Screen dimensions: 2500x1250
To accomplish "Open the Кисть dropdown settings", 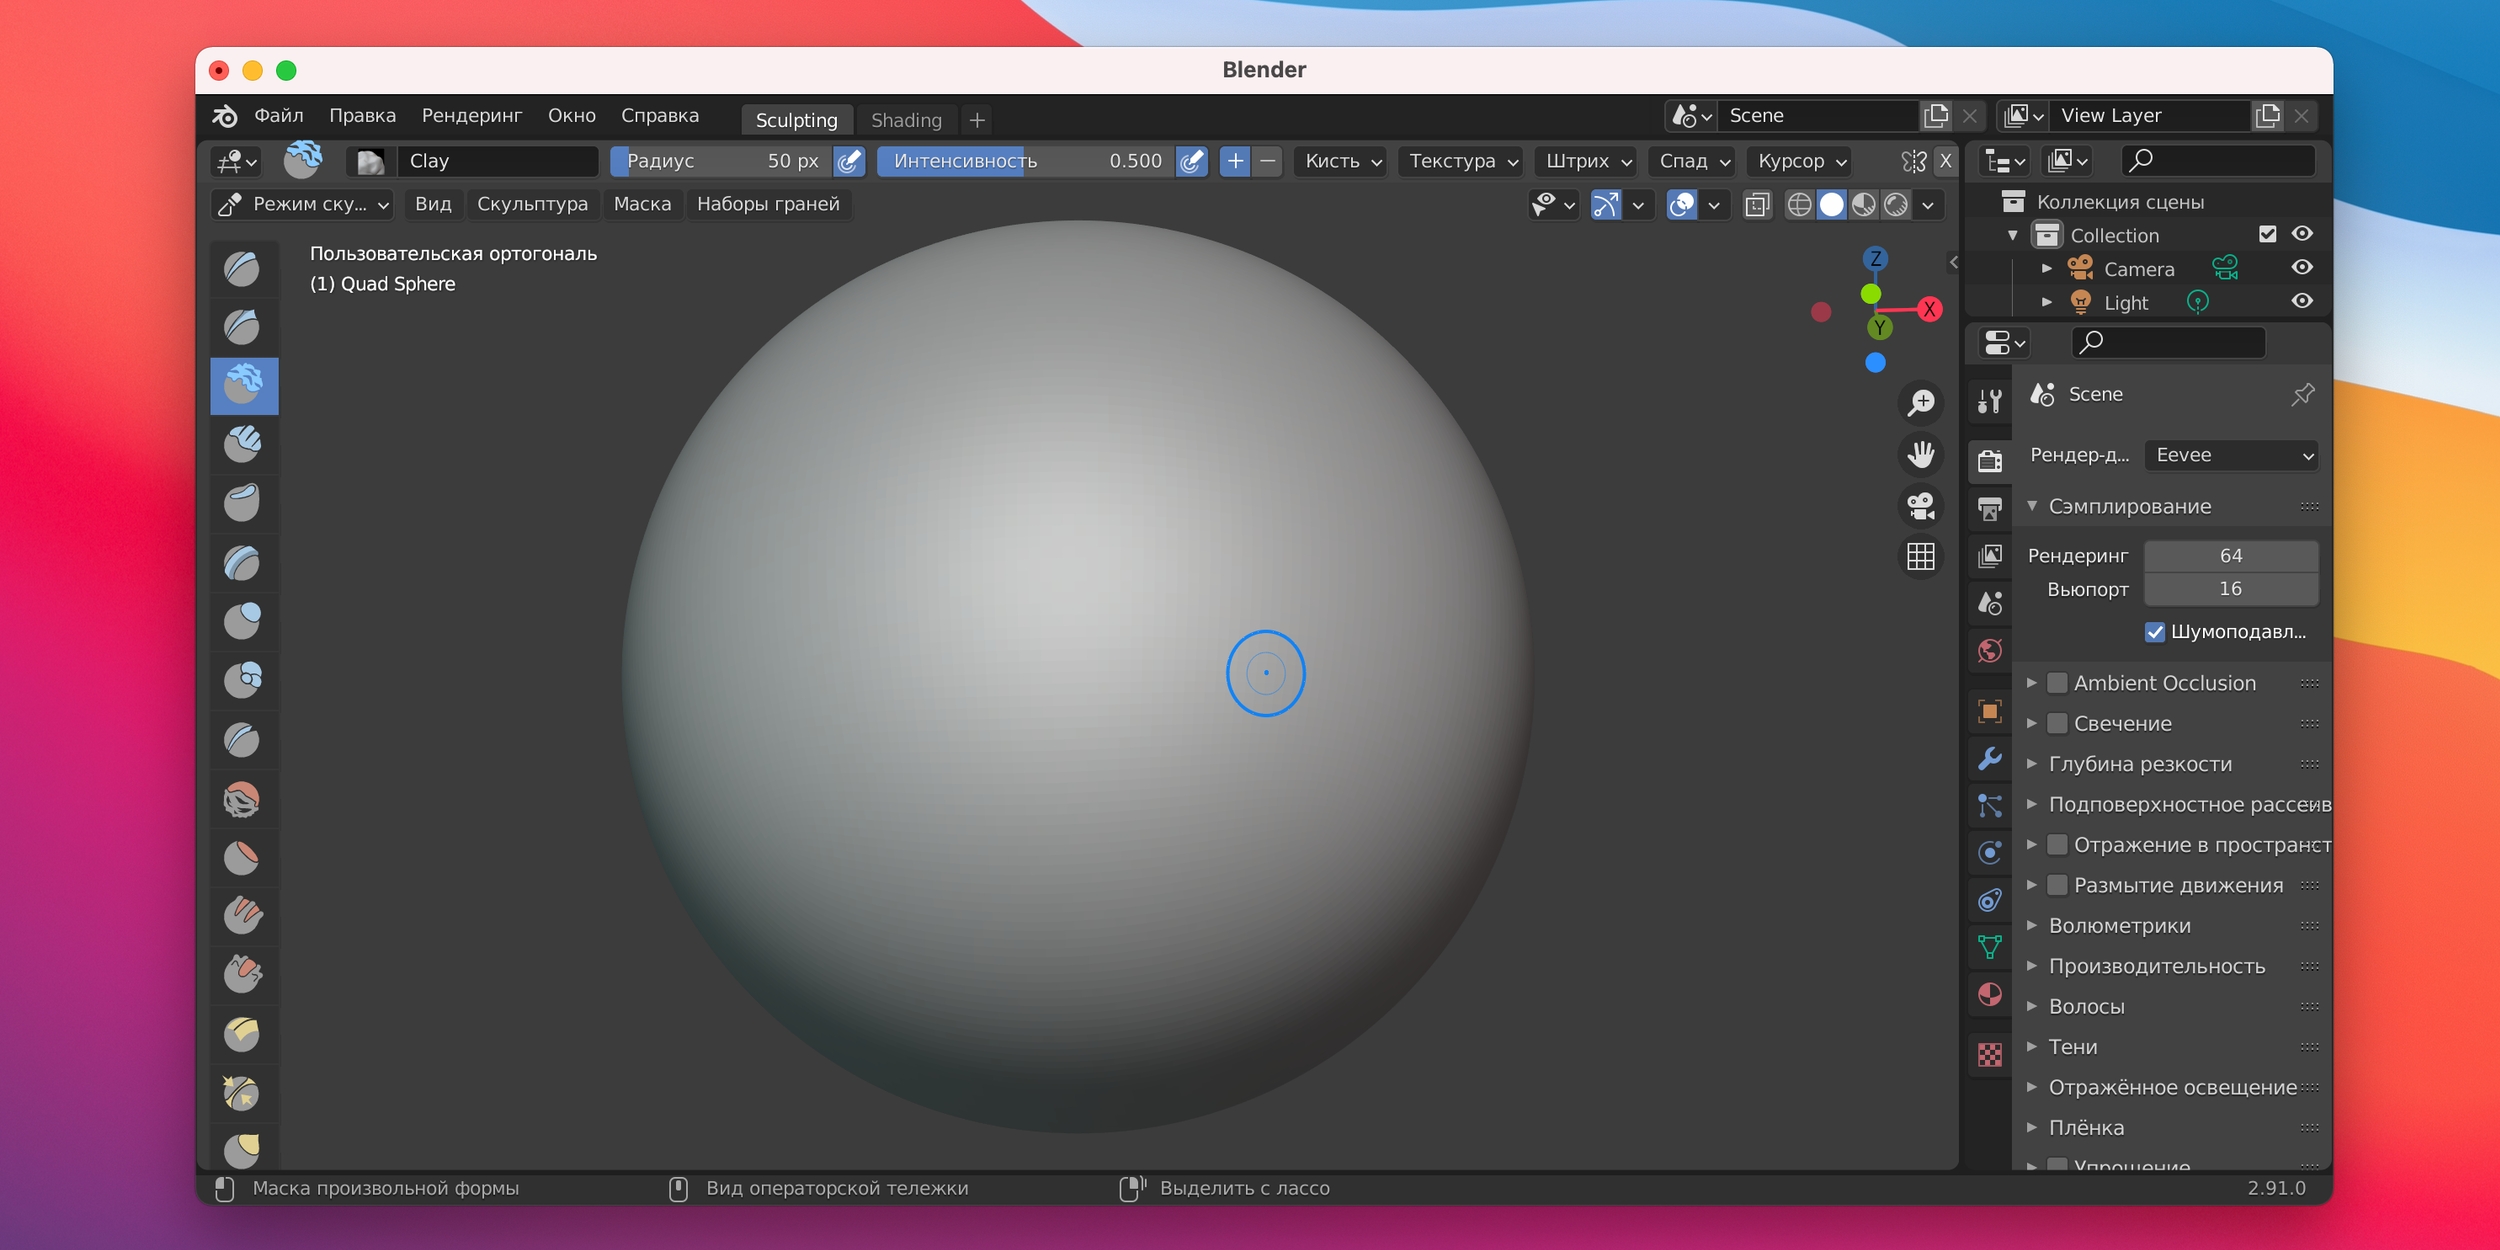I will pyautogui.click(x=1342, y=161).
